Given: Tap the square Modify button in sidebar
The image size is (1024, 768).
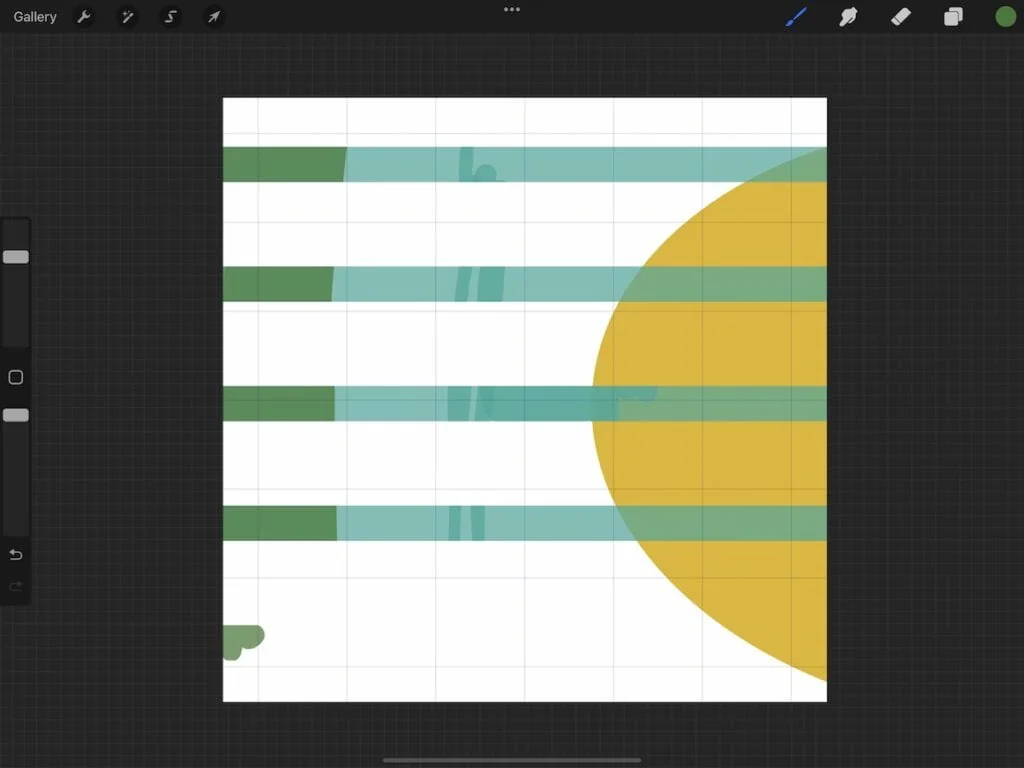Looking at the screenshot, I should coord(16,377).
